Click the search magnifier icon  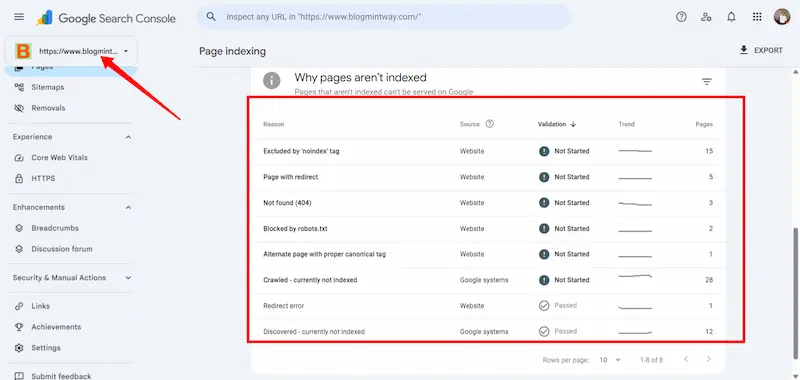211,17
